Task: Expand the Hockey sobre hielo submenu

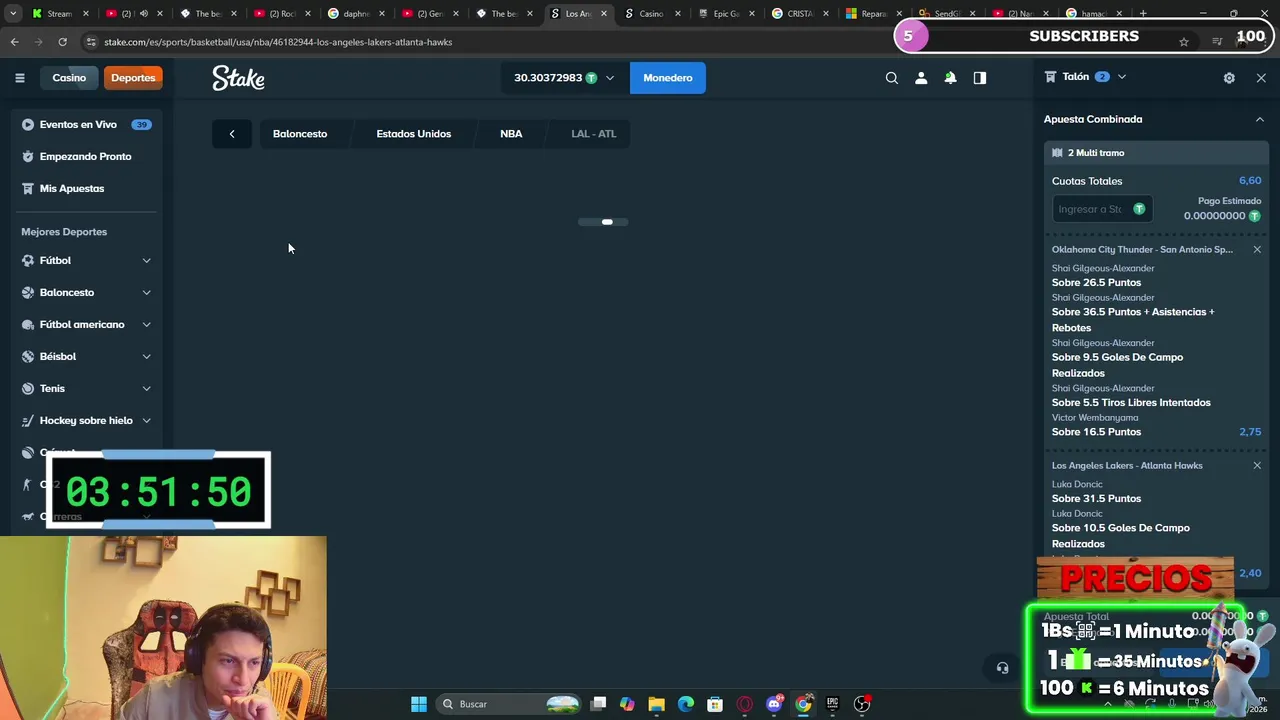Action: pos(146,421)
